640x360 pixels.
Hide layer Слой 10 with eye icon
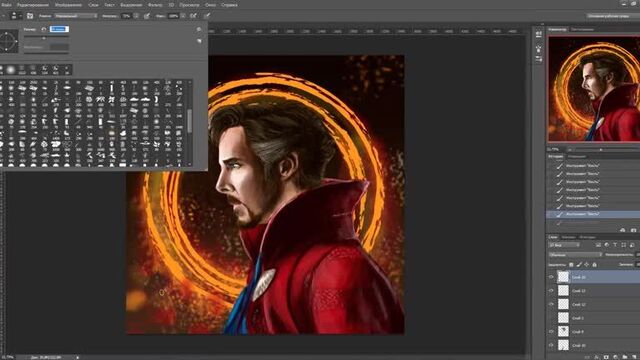click(551, 345)
